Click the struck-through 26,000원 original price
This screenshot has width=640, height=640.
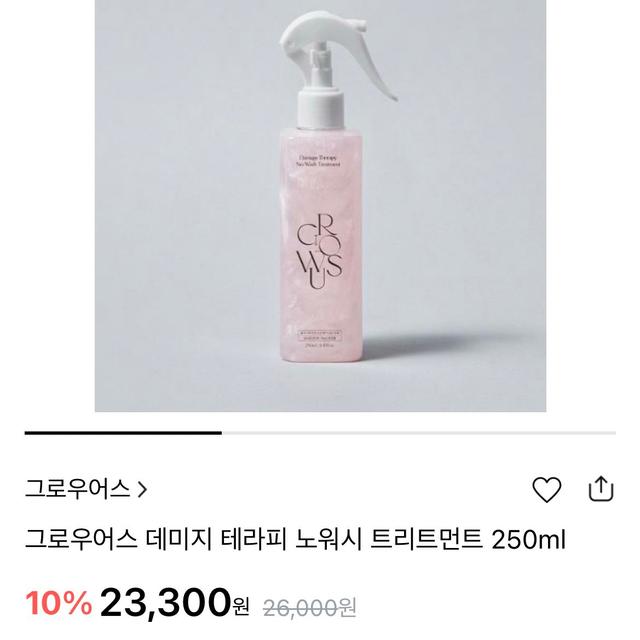click(310, 608)
